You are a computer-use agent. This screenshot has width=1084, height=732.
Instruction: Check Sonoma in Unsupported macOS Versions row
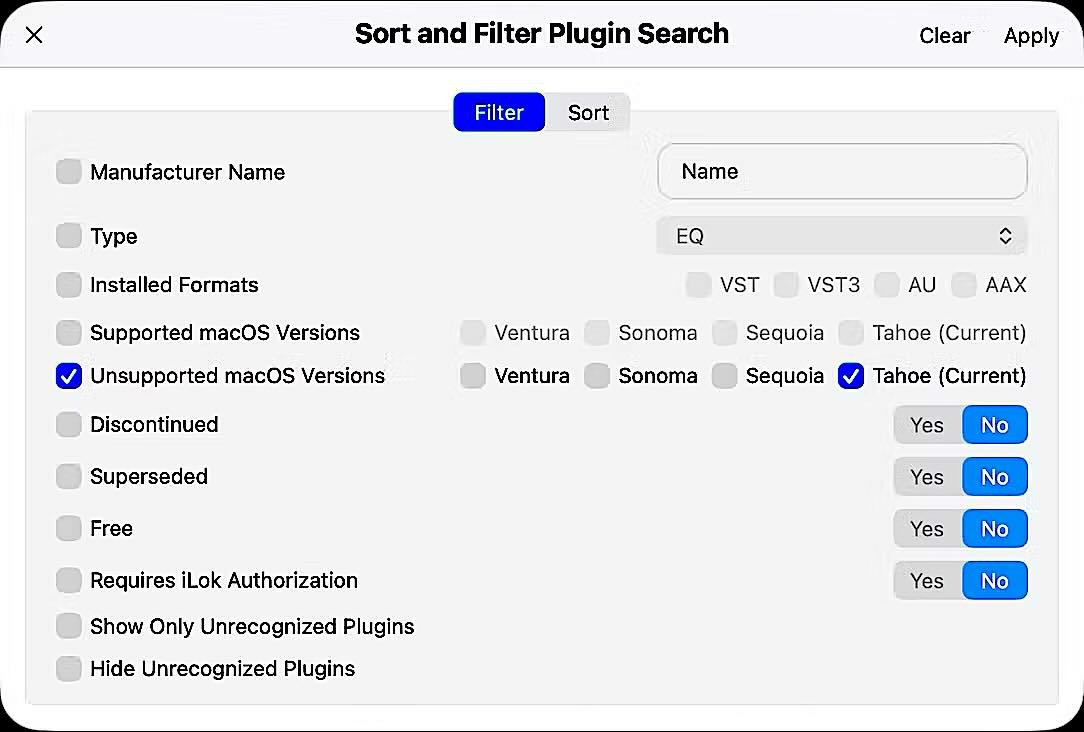(x=597, y=376)
